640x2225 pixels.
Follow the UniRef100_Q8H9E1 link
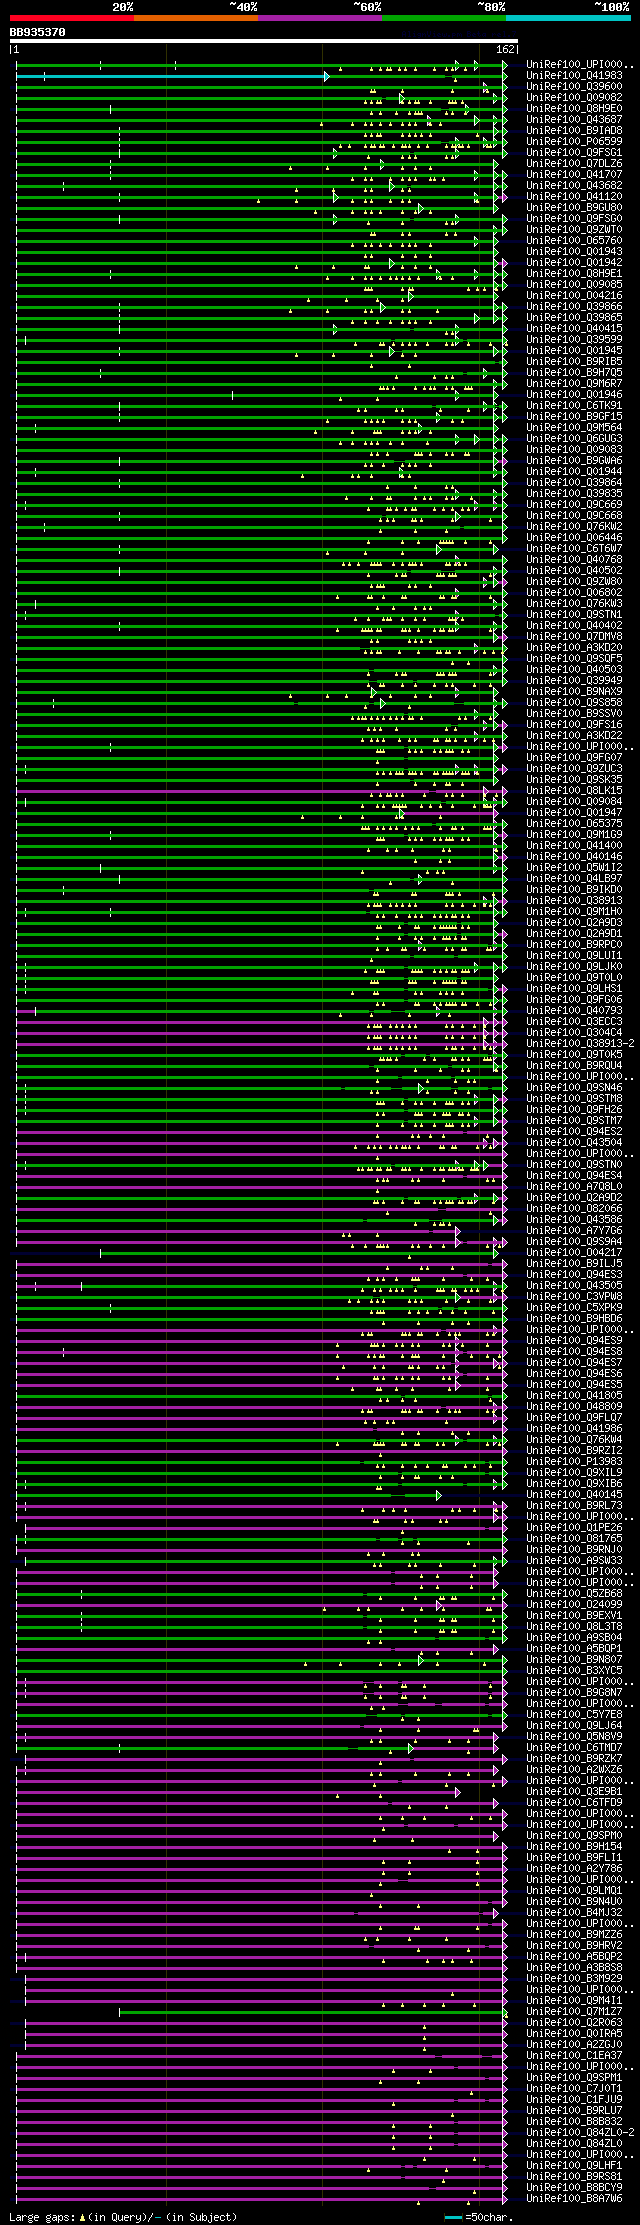click(574, 274)
